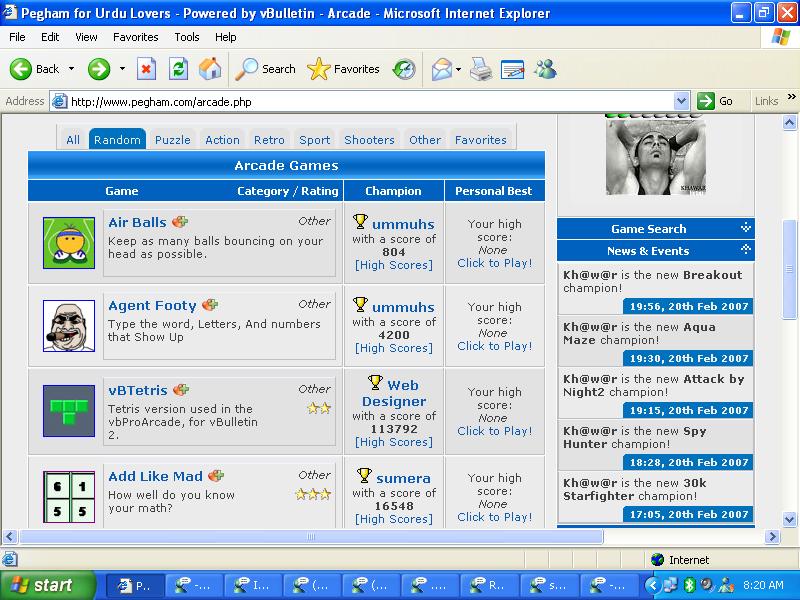Click the Agent Footy game thumbnail
Image resolution: width=800 pixels, height=600 pixels.
click(69, 326)
